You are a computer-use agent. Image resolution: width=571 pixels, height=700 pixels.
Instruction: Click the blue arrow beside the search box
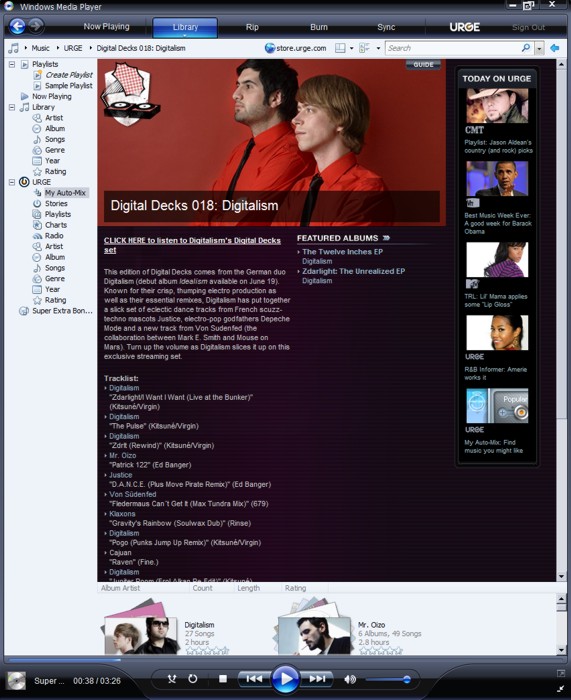point(554,48)
